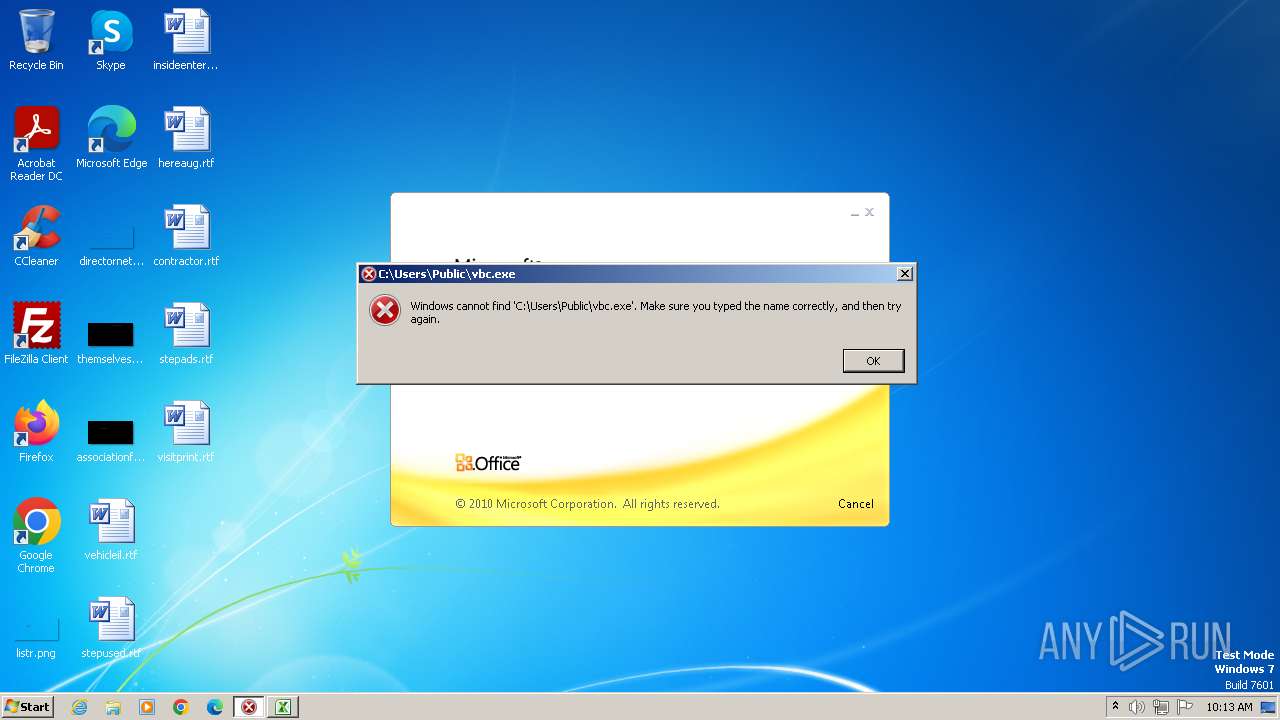Select CCleaner desktop shortcut
1280x720 pixels.
point(36,237)
